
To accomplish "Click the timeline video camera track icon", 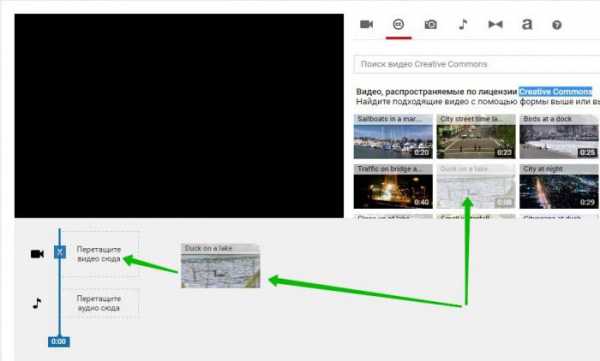I will (37, 254).
